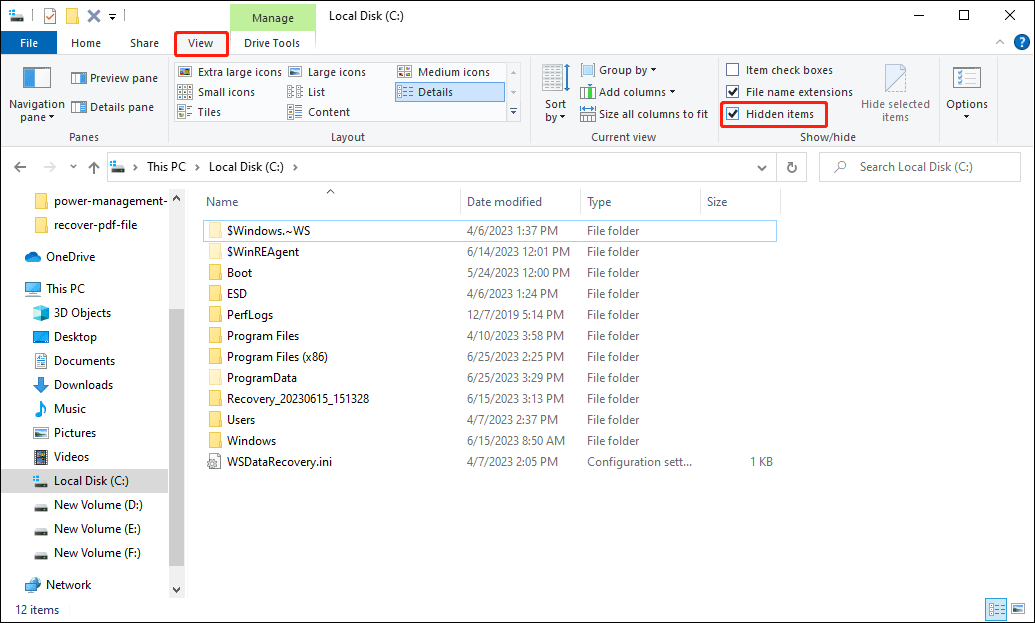Expand the This PC breadcrumb arrow
This screenshot has height=623, width=1035.
click(197, 168)
